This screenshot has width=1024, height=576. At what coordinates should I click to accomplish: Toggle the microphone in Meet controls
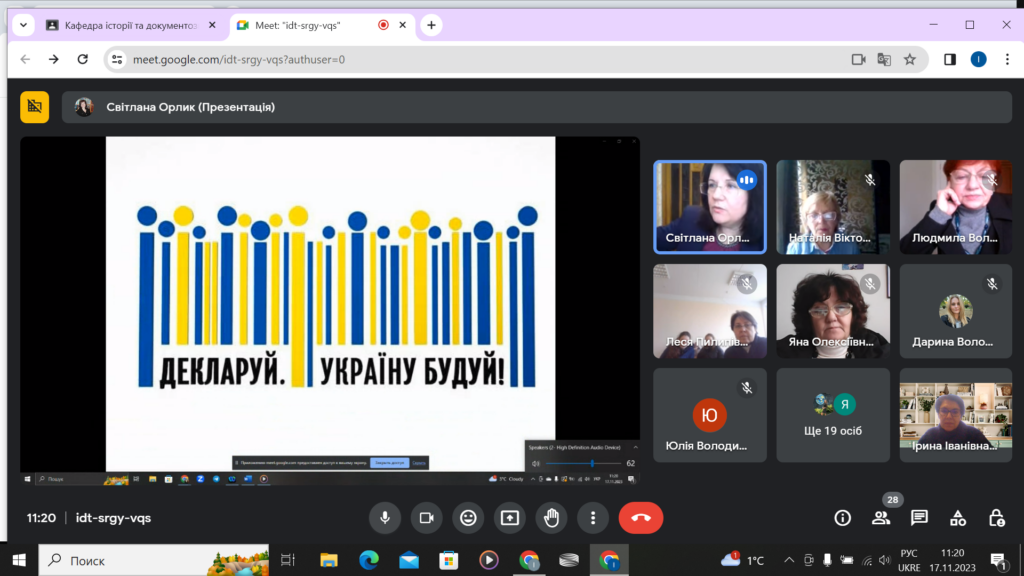384,517
